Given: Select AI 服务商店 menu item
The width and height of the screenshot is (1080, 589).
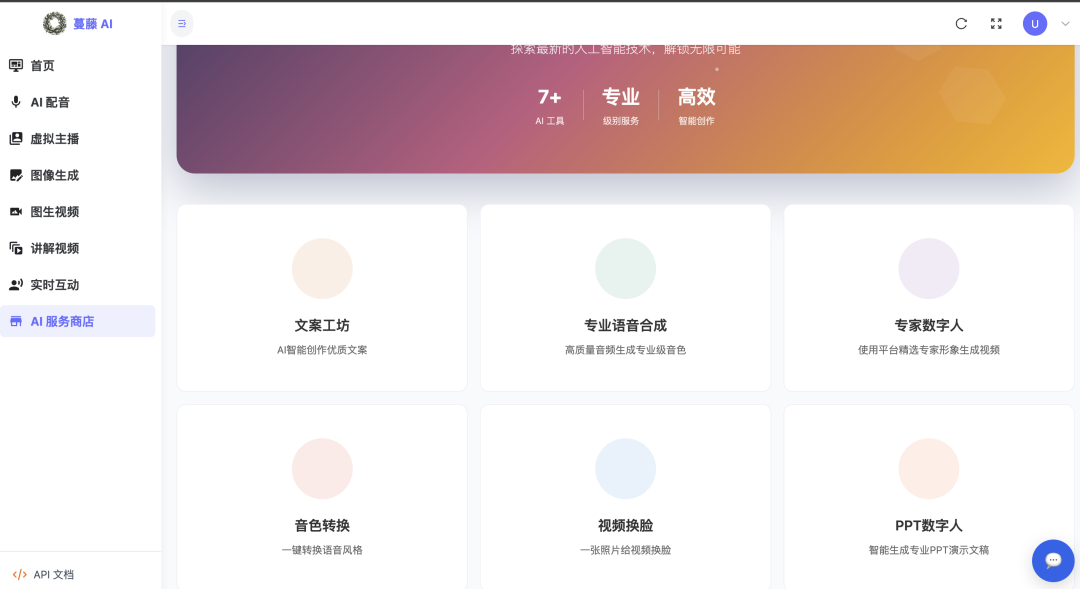Looking at the screenshot, I should 78,321.
